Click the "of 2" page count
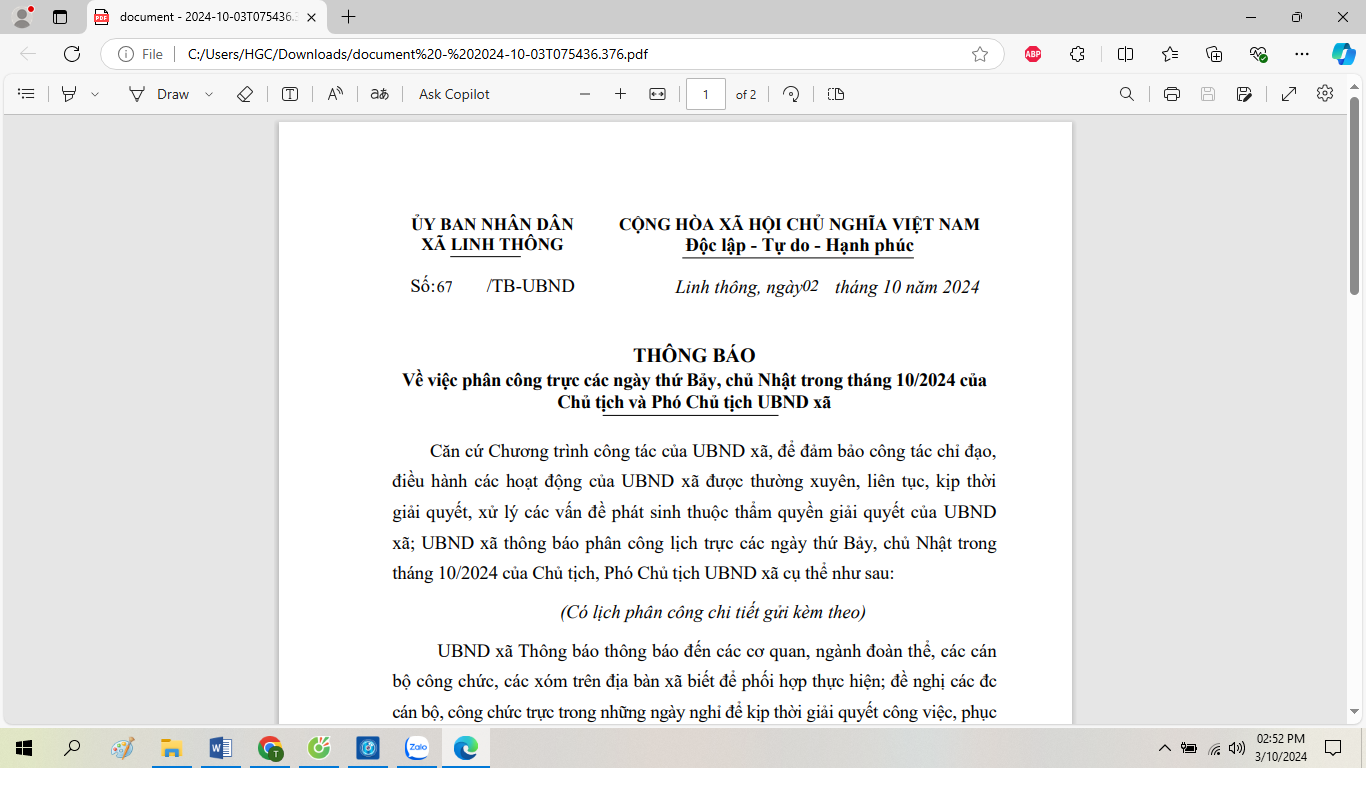 (746, 94)
